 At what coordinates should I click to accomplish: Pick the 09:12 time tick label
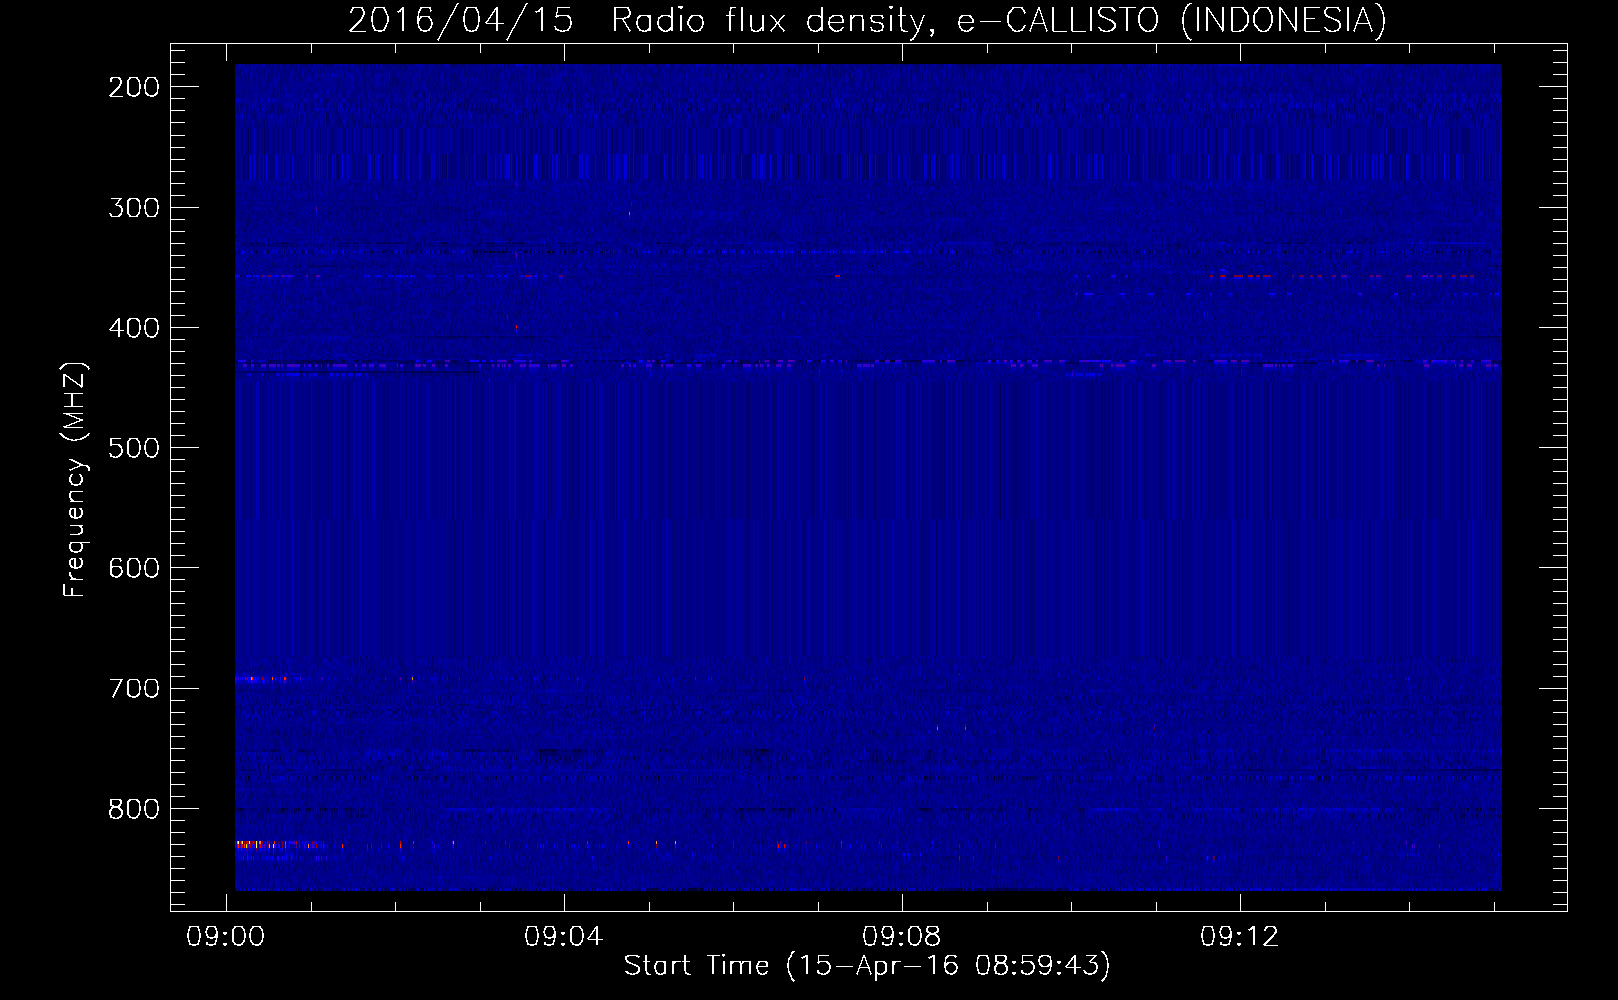pos(1240,936)
